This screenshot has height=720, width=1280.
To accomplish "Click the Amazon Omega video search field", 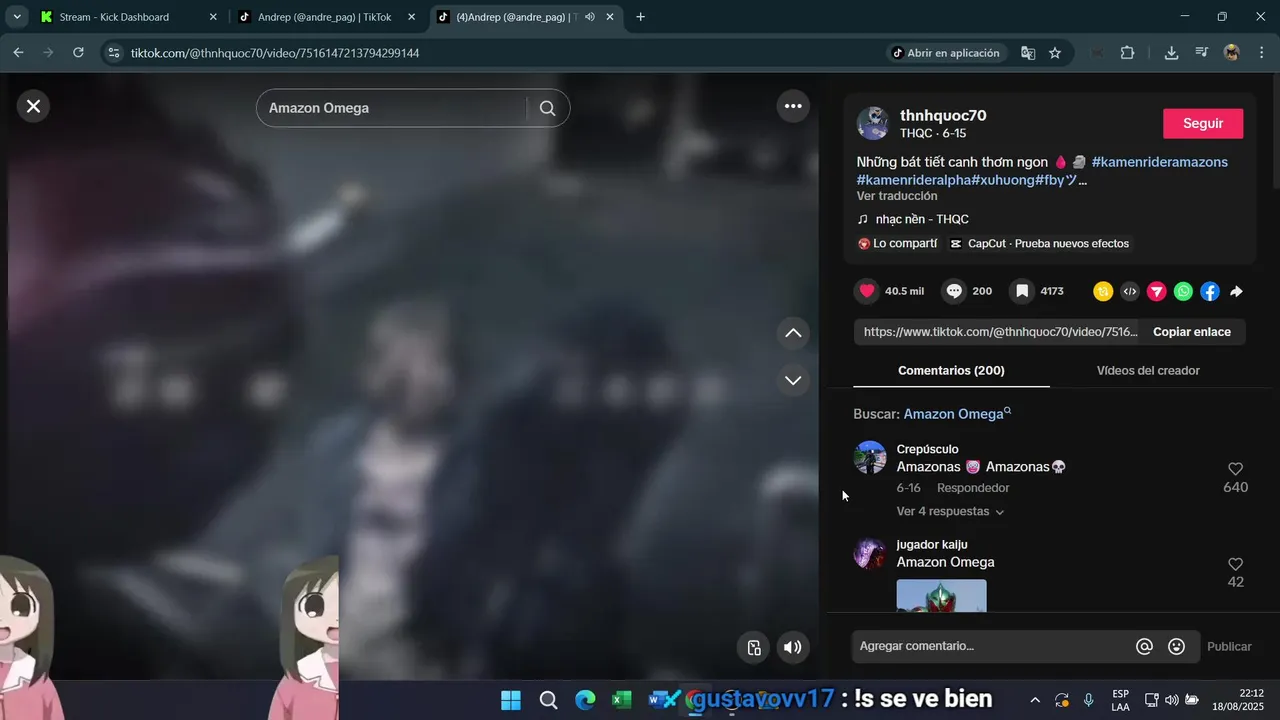I will (x=391, y=108).
